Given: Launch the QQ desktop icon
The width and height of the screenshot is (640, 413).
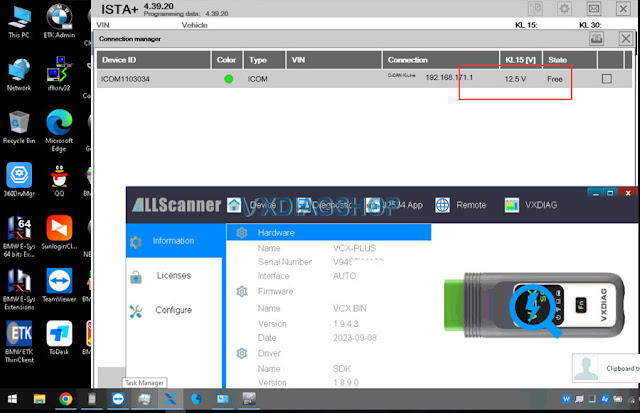Looking at the screenshot, I should (59, 180).
